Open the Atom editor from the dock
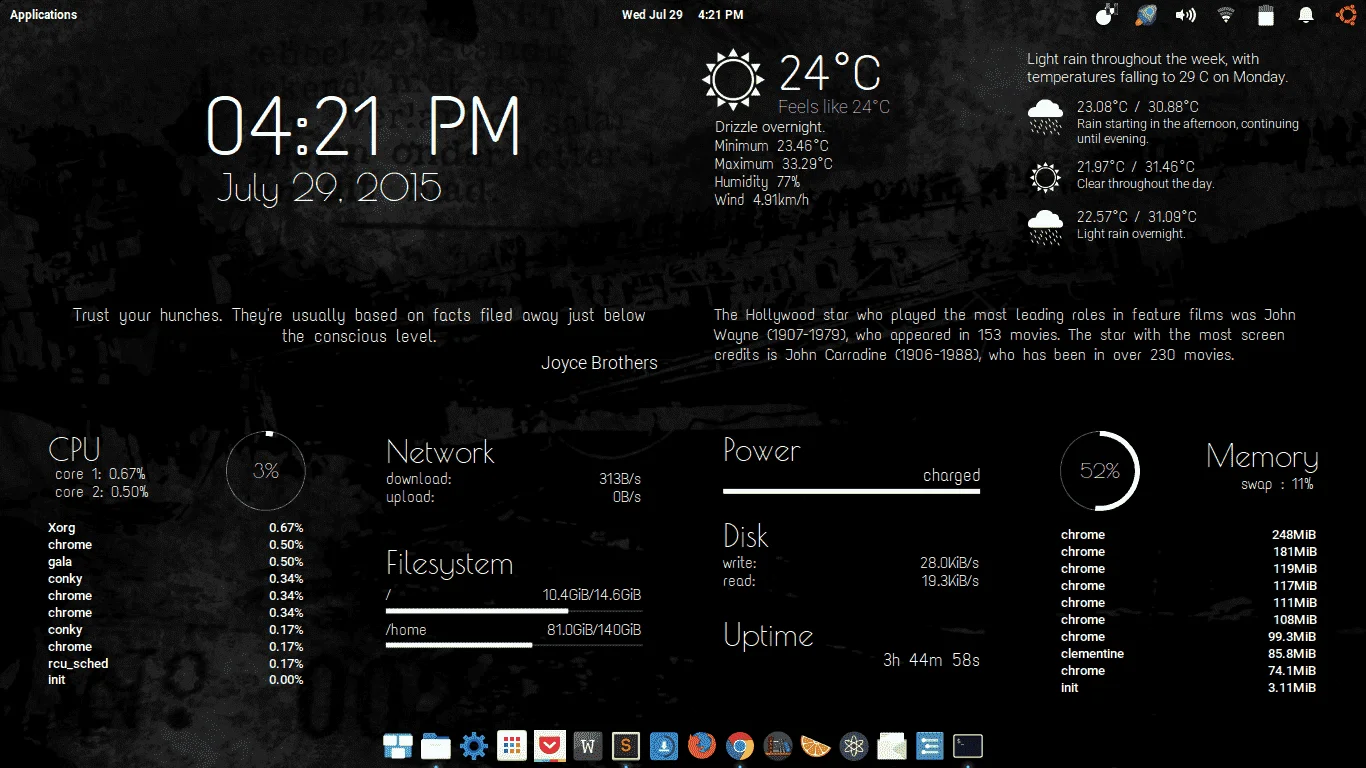Image resolution: width=1366 pixels, height=768 pixels. tap(853, 746)
